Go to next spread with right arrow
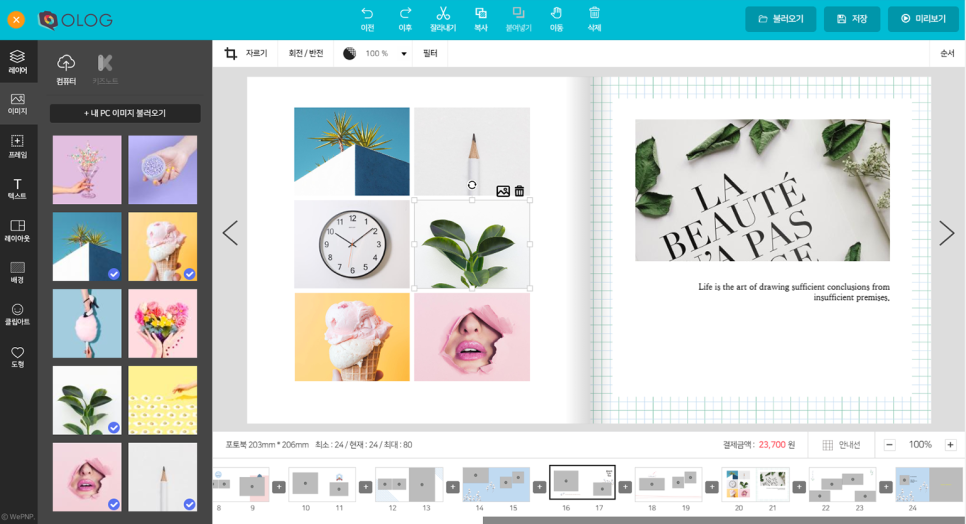This screenshot has height=524, width=966. click(946, 233)
